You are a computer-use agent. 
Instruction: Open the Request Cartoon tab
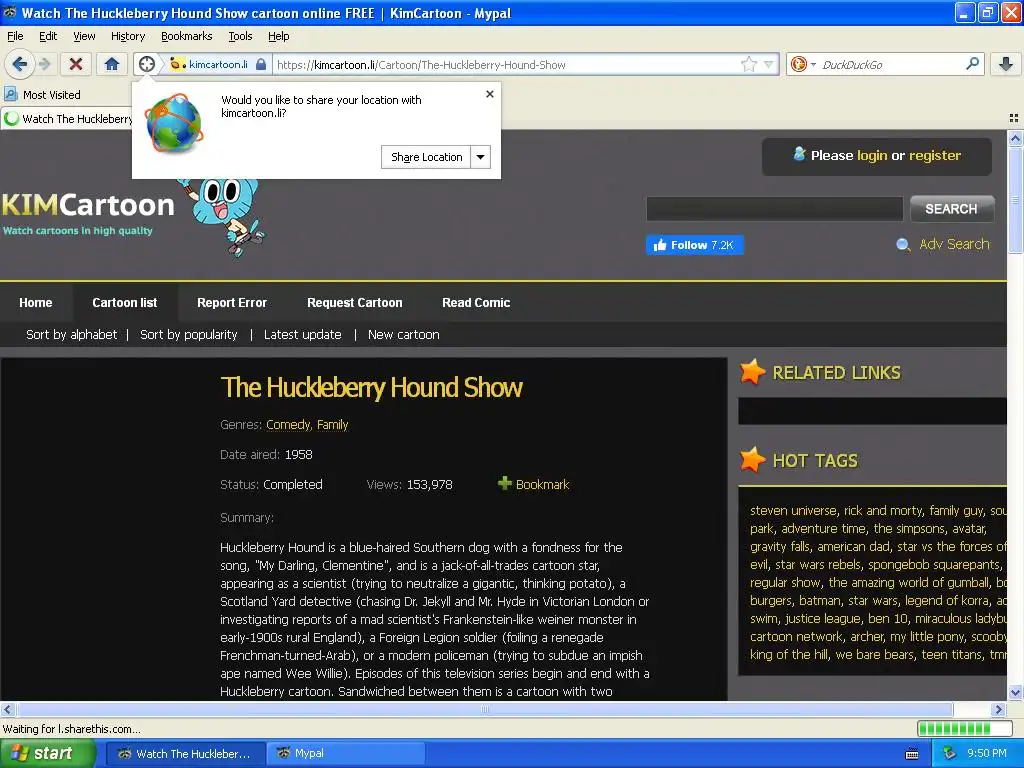pyautogui.click(x=355, y=303)
